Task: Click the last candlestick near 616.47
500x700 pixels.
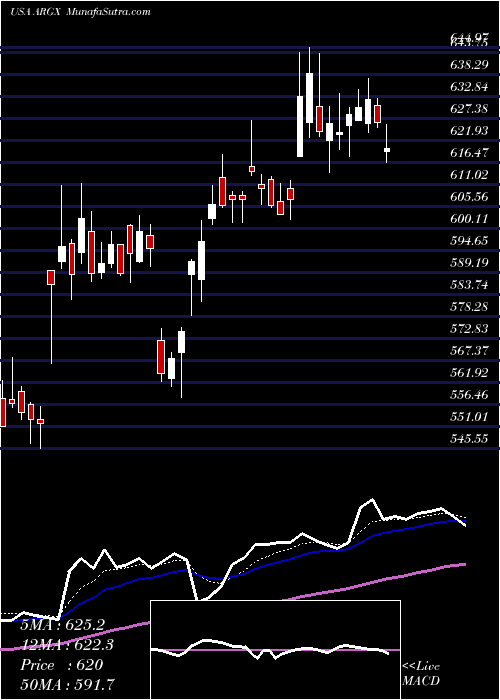Action: 387,150
